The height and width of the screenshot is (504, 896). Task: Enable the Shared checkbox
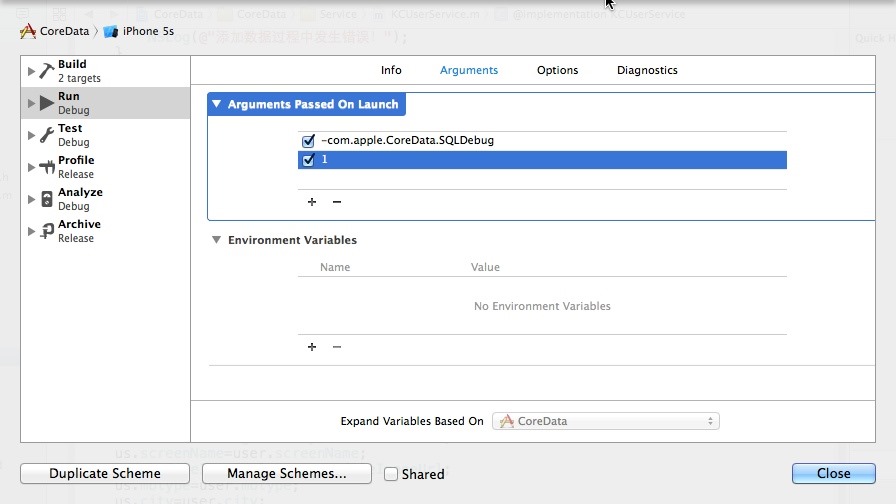(x=391, y=474)
